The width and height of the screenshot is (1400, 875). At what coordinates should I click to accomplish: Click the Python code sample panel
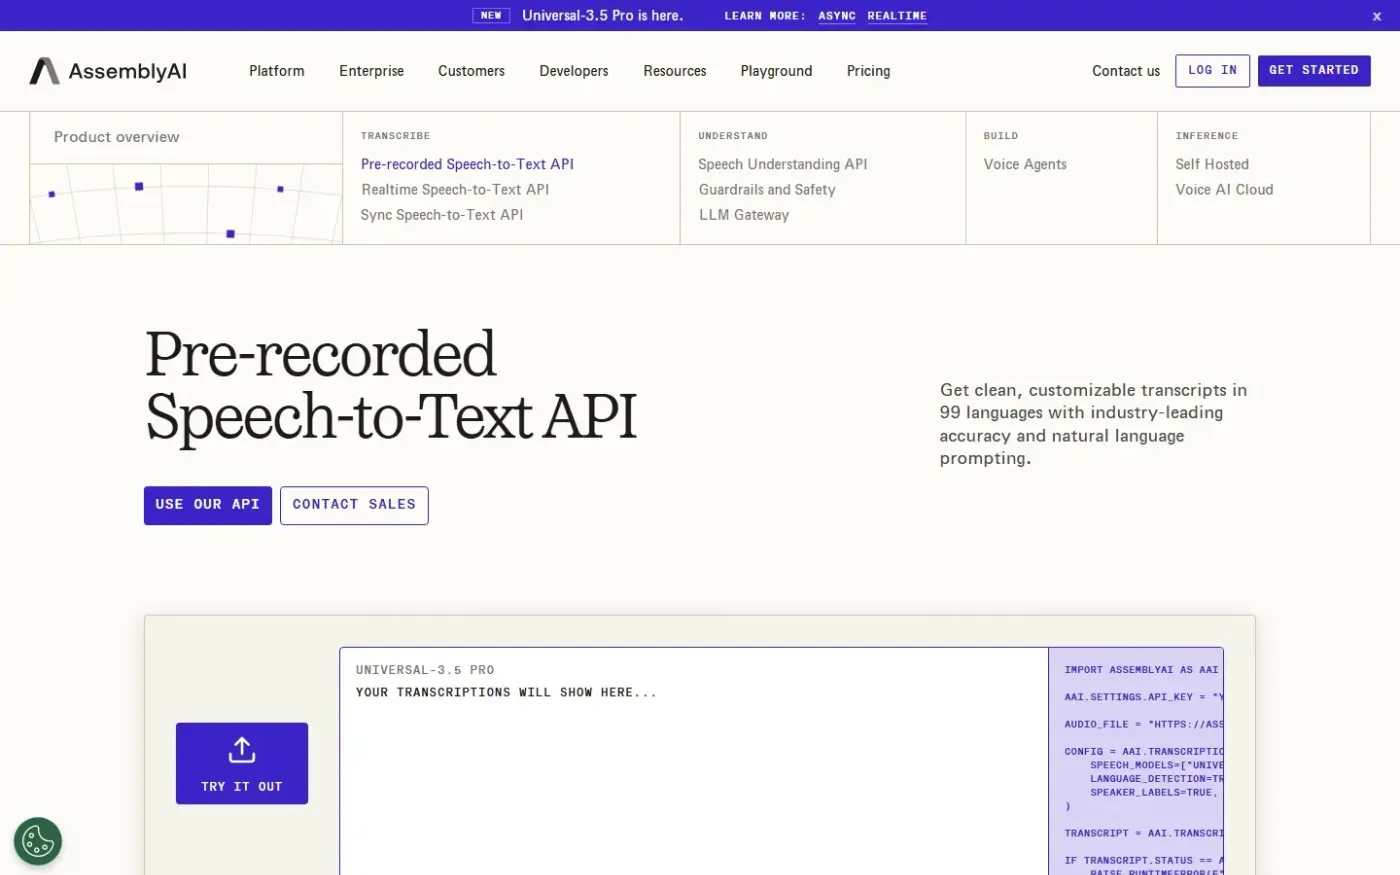click(x=1136, y=761)
